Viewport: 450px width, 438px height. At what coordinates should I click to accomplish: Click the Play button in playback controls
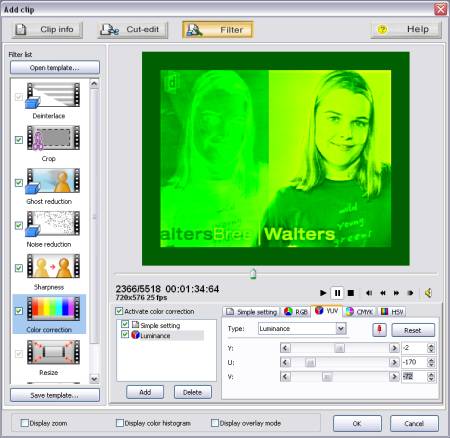pos(323,293)
